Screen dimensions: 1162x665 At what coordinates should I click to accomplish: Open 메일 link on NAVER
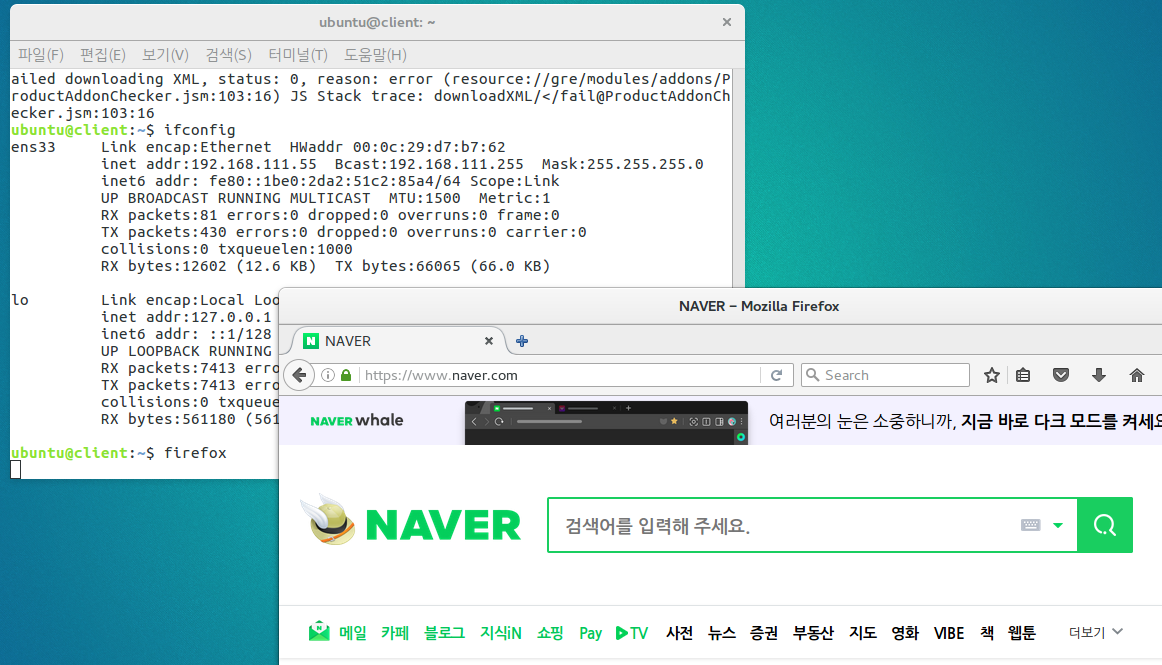coord(353,632)
